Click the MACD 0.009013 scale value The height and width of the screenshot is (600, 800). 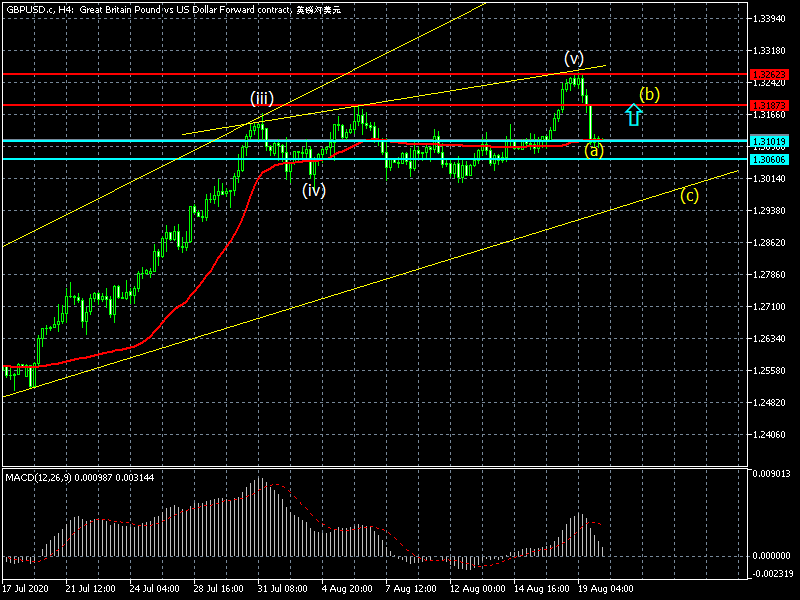(773, 474)
